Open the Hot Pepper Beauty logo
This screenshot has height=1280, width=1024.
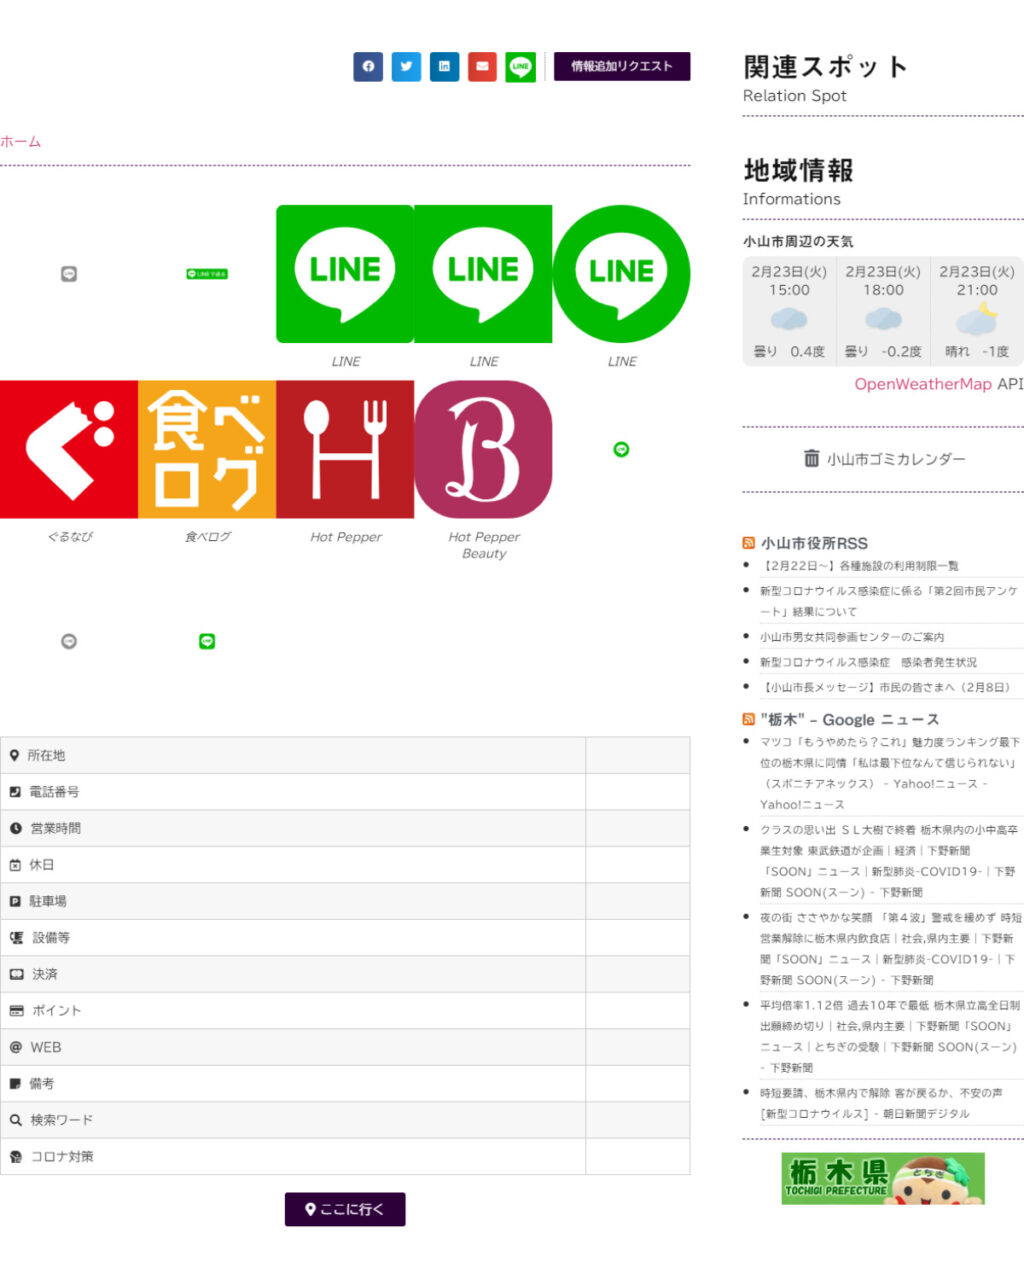[x=483, y=449]
